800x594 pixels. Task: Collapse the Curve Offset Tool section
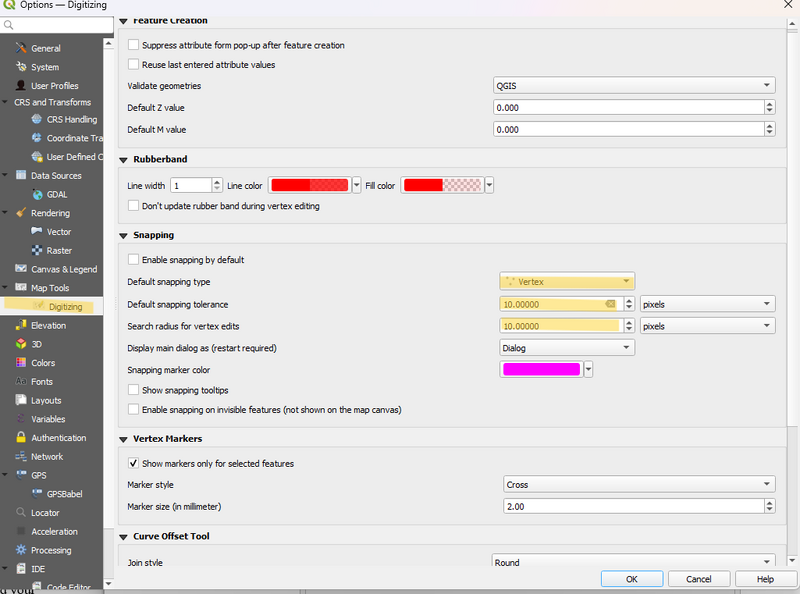[x=123, y=537]
